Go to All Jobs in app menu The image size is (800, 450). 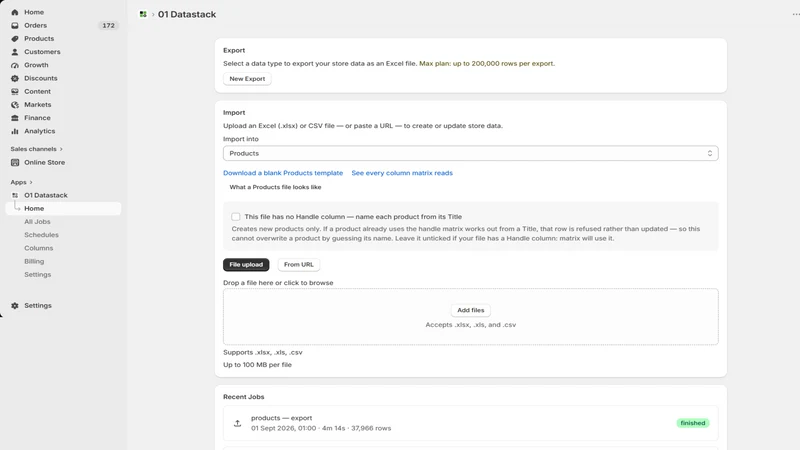pyautogui.click(x=37, y=222)
